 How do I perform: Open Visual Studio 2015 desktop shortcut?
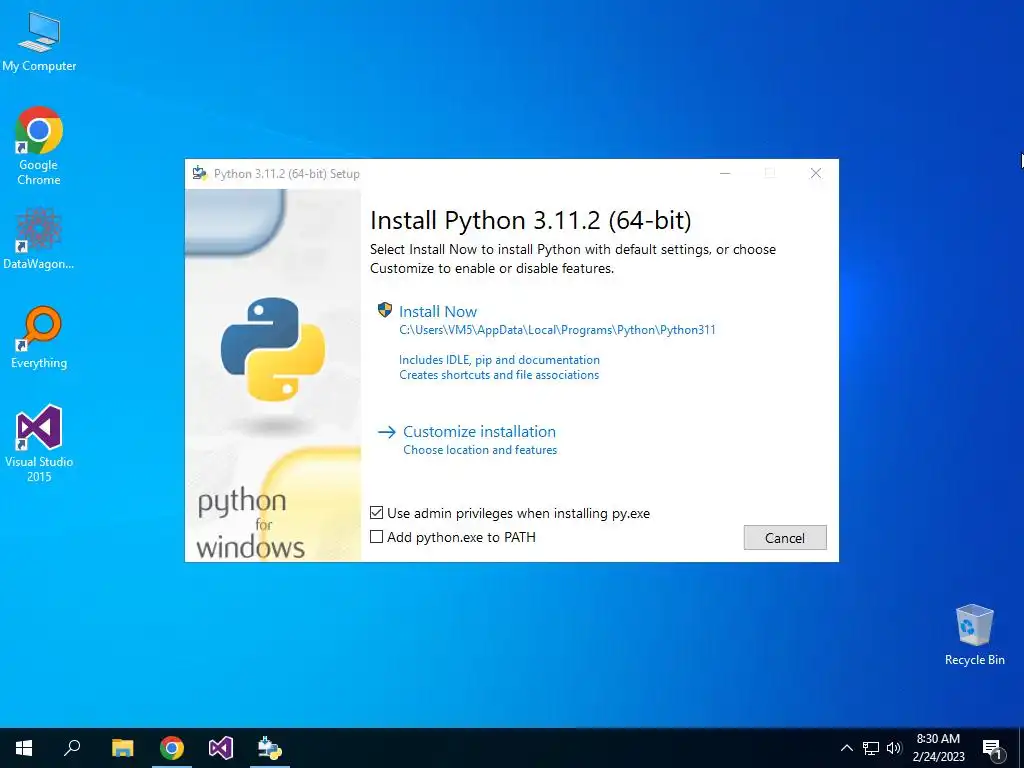[x=39, y=443]
